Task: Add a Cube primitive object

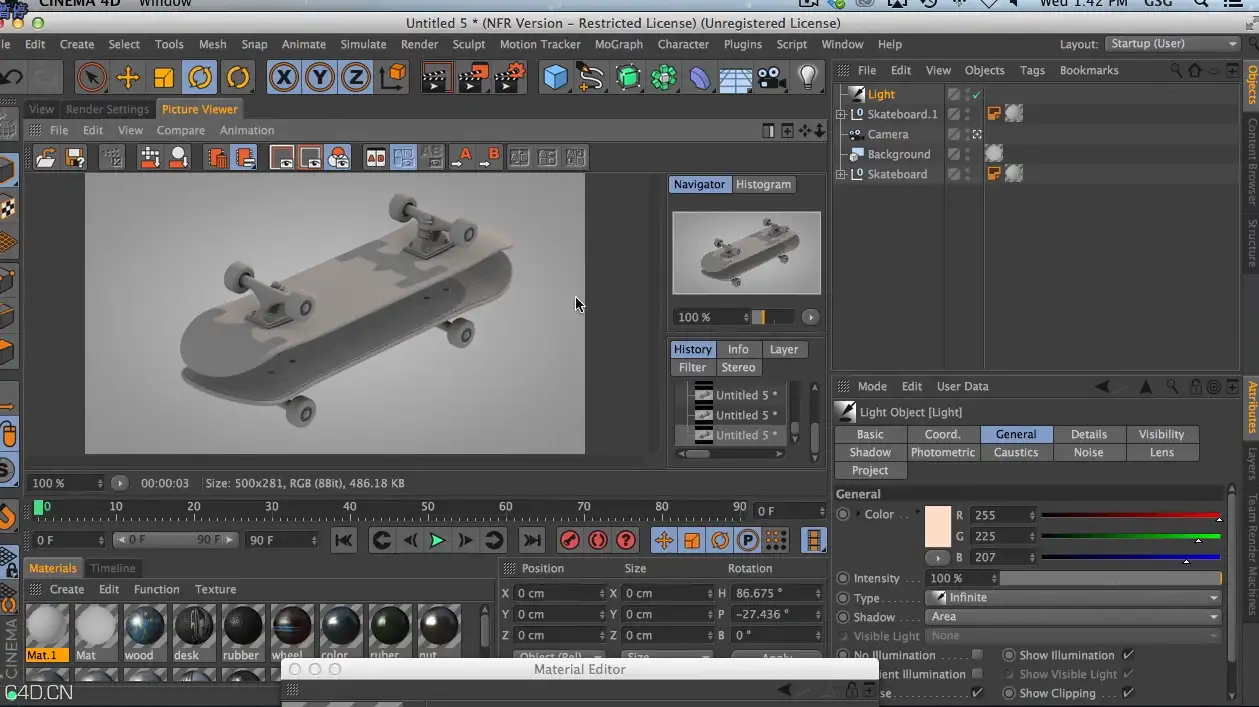Action: point(556,77)
